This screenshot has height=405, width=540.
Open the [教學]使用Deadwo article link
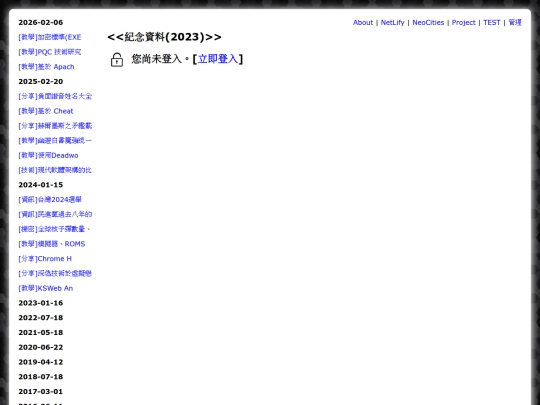pos(48,156)
